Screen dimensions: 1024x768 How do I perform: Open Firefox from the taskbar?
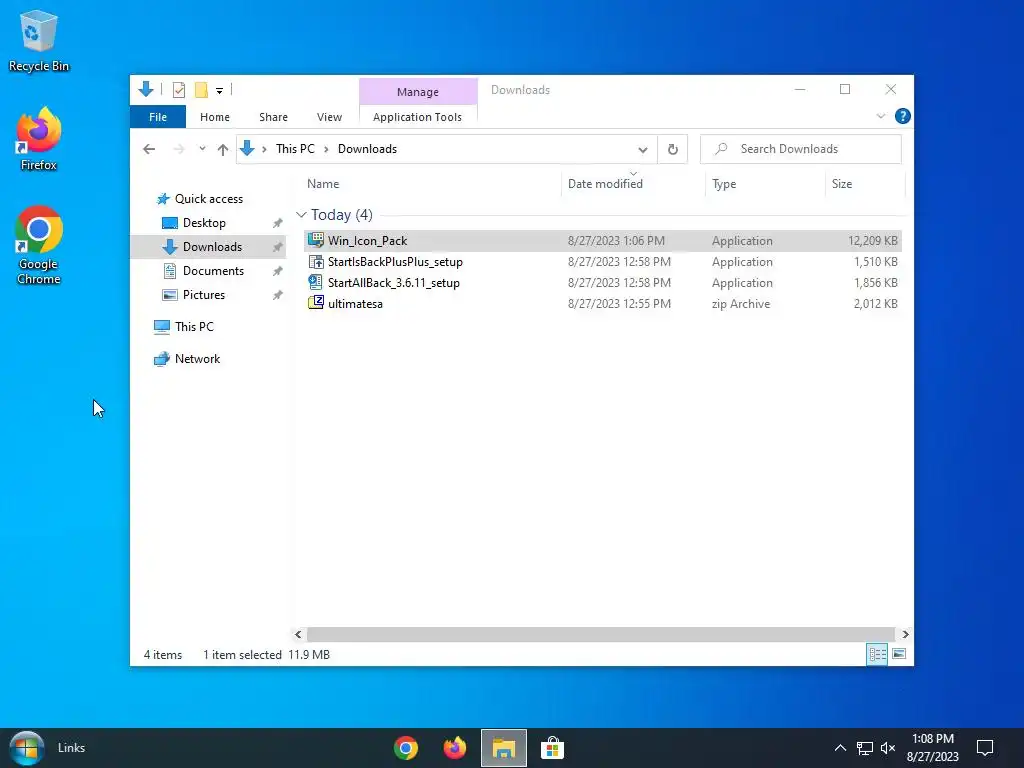point(455,748)
